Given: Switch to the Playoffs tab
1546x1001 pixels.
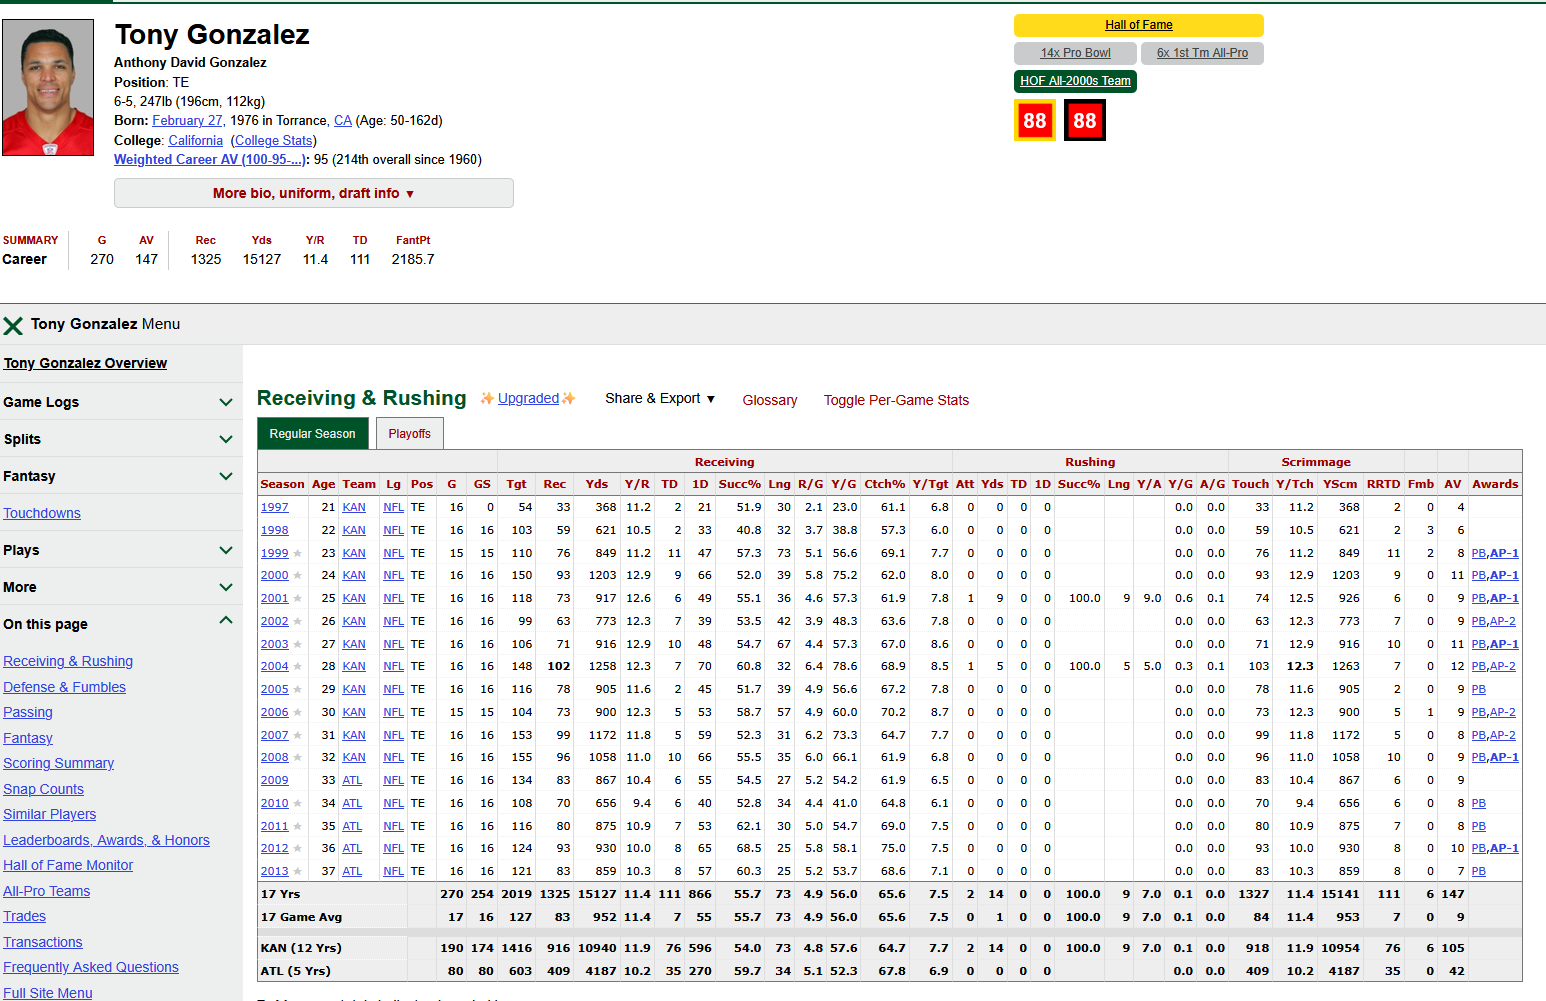Looking at the screenshot, I should click(410, 434).
